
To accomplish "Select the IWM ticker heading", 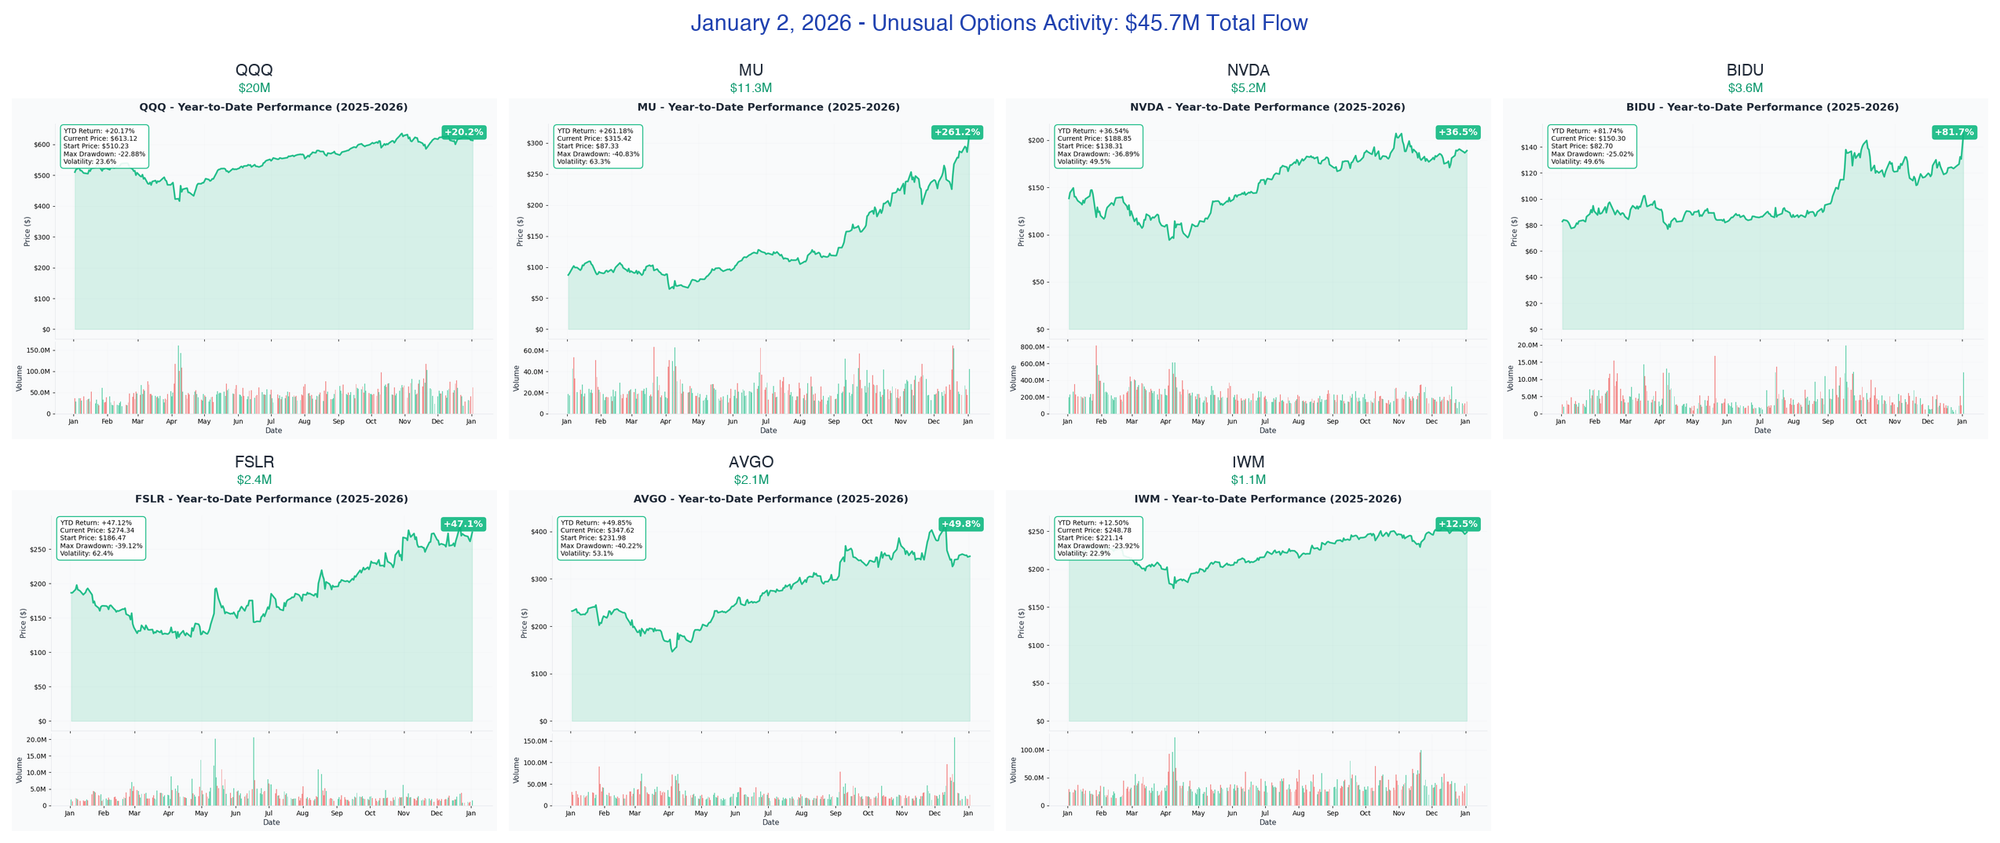I will click(x=1248, y=462).
